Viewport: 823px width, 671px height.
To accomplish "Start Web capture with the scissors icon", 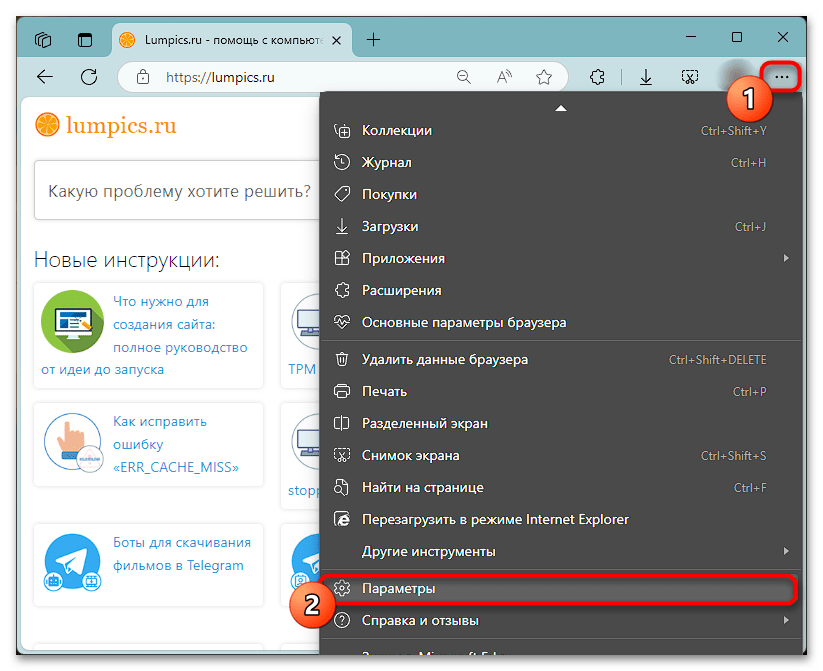I will coord(692,76).
